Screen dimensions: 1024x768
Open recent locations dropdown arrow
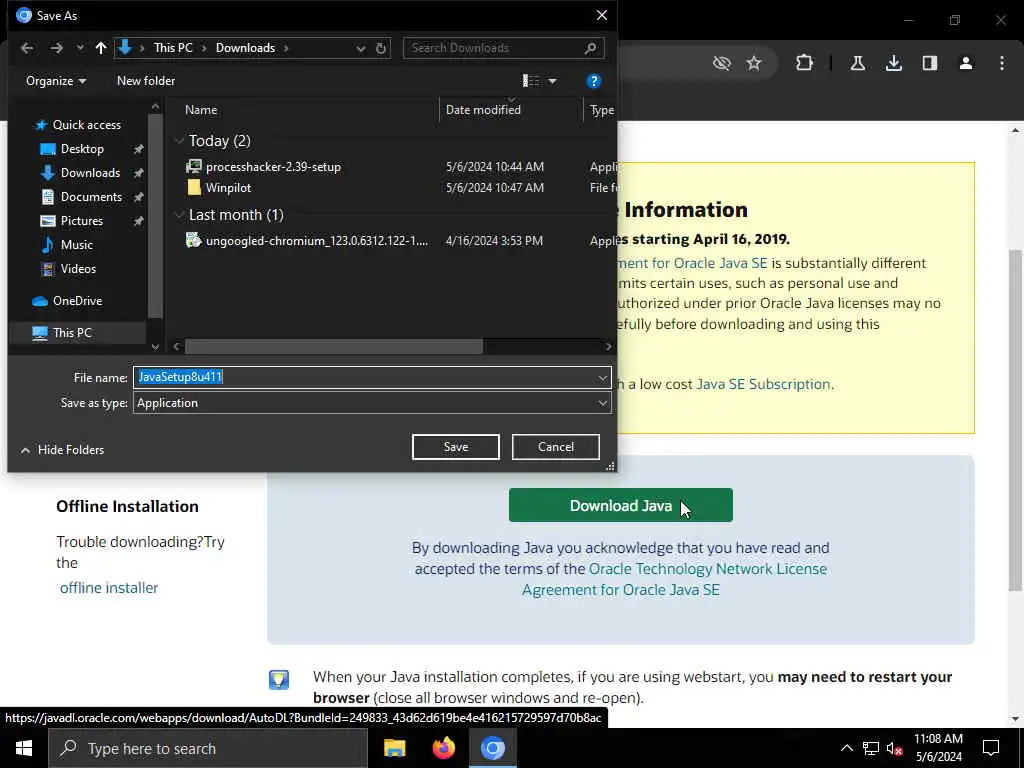(x=80, y=48)
